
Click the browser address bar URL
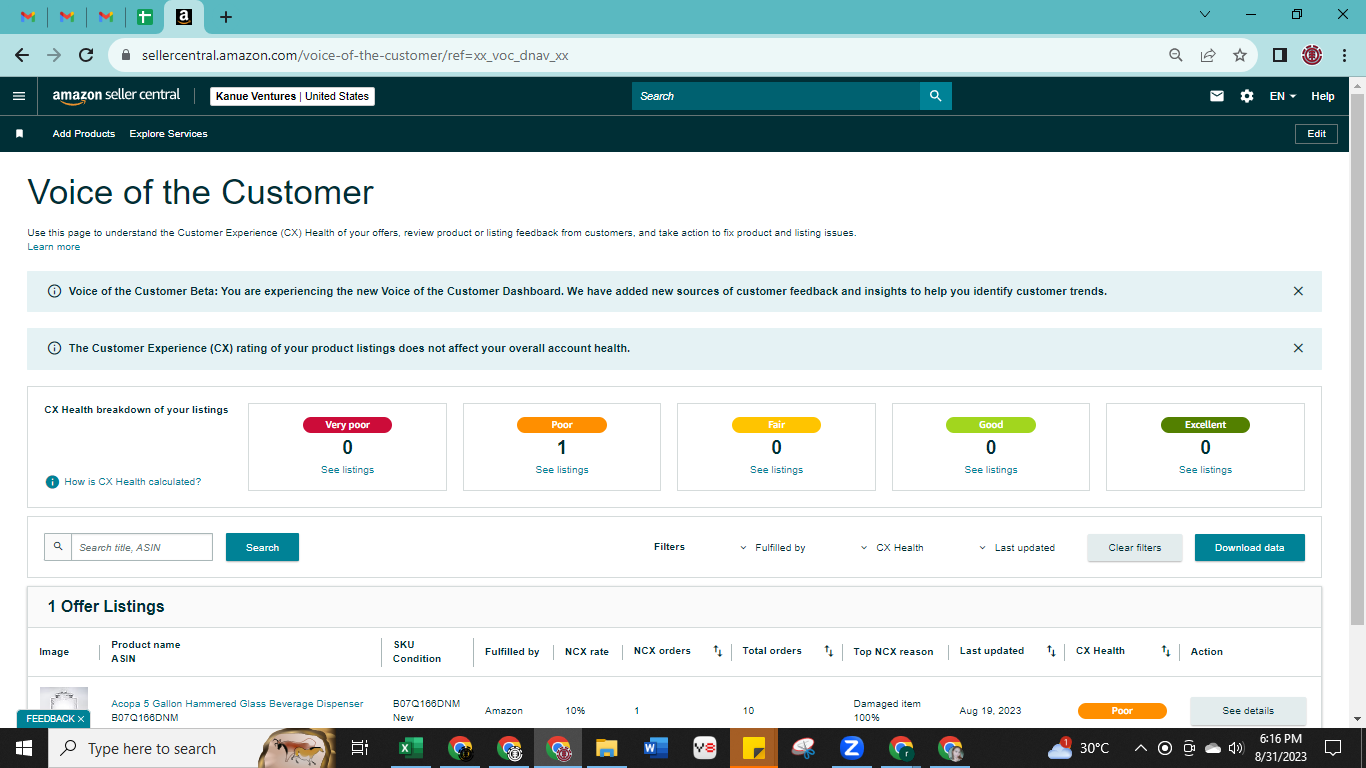(355, 56)
